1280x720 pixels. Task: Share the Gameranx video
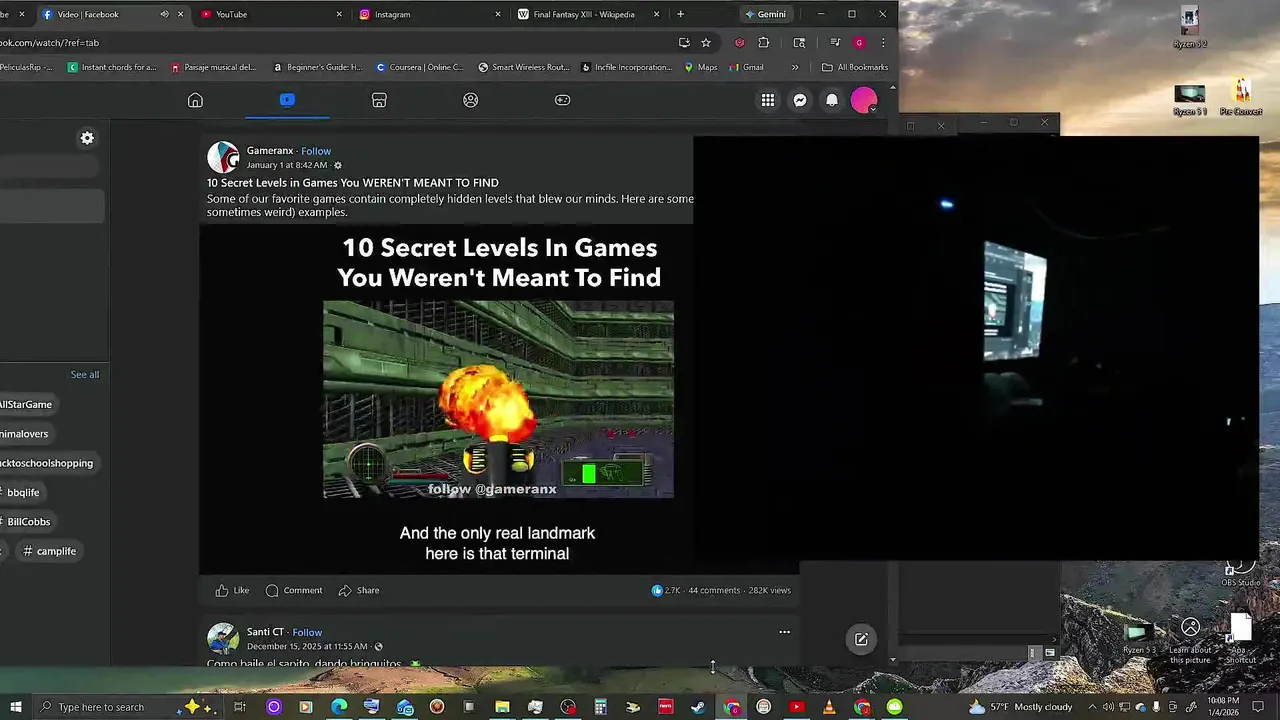coord(358,590)
